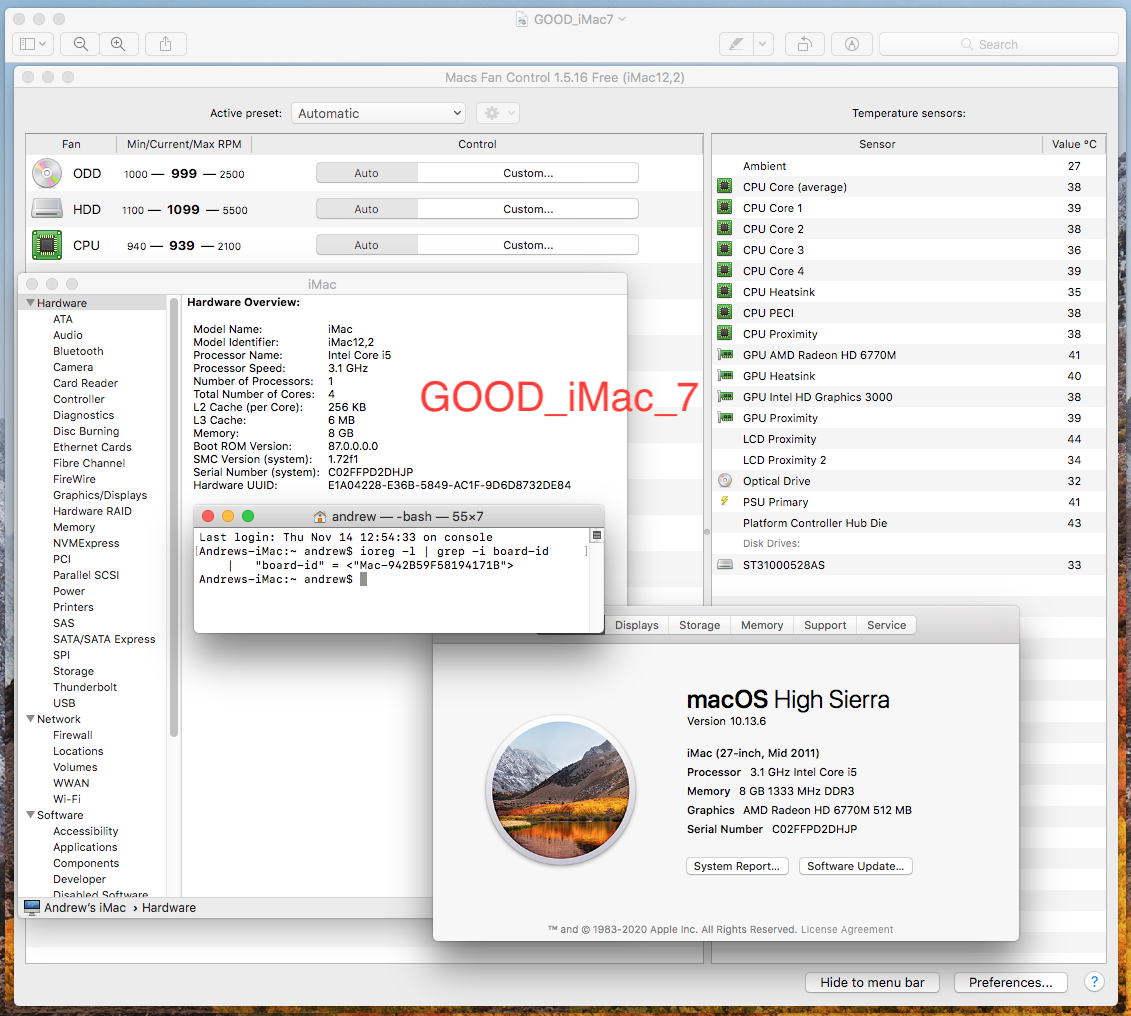
Task: Click the CPU PECI chip icon
Action: (725, 312)
